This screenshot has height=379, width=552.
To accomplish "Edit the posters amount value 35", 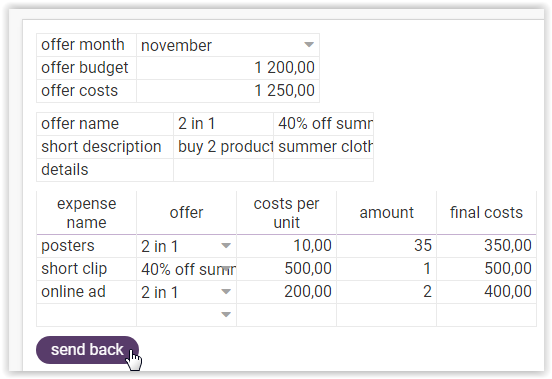I will 386,246.
